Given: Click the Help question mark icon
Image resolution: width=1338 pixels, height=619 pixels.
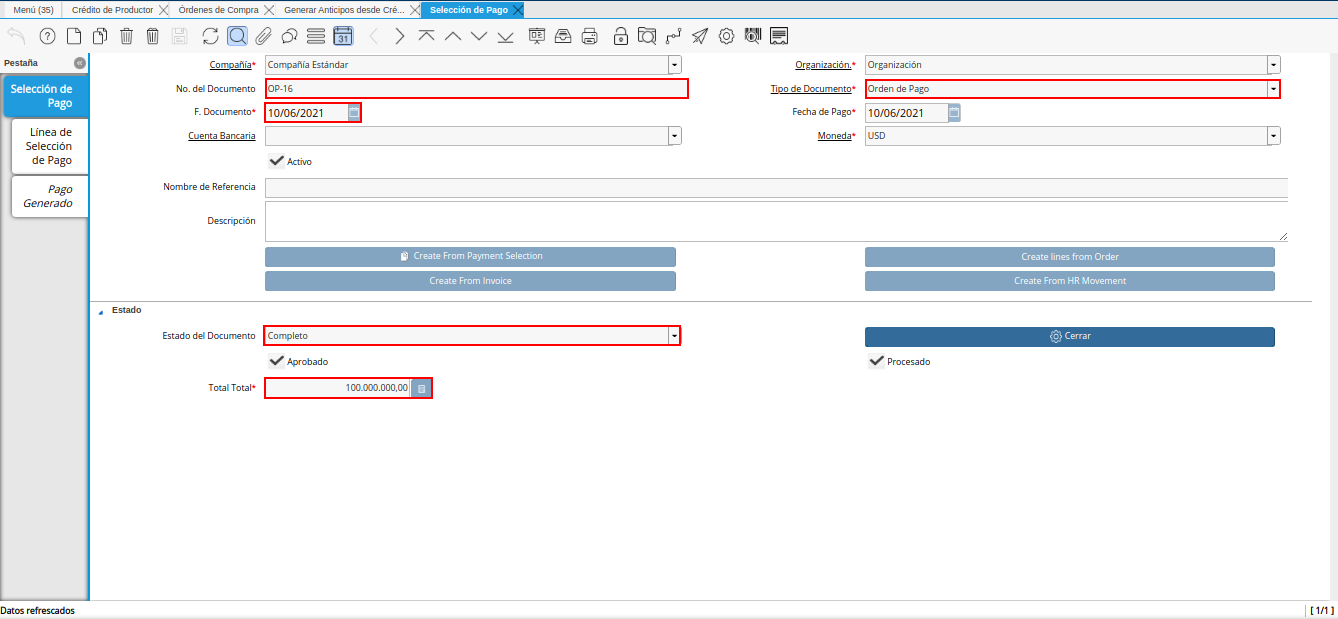Looking at the screenshot, I should point(47,37).
